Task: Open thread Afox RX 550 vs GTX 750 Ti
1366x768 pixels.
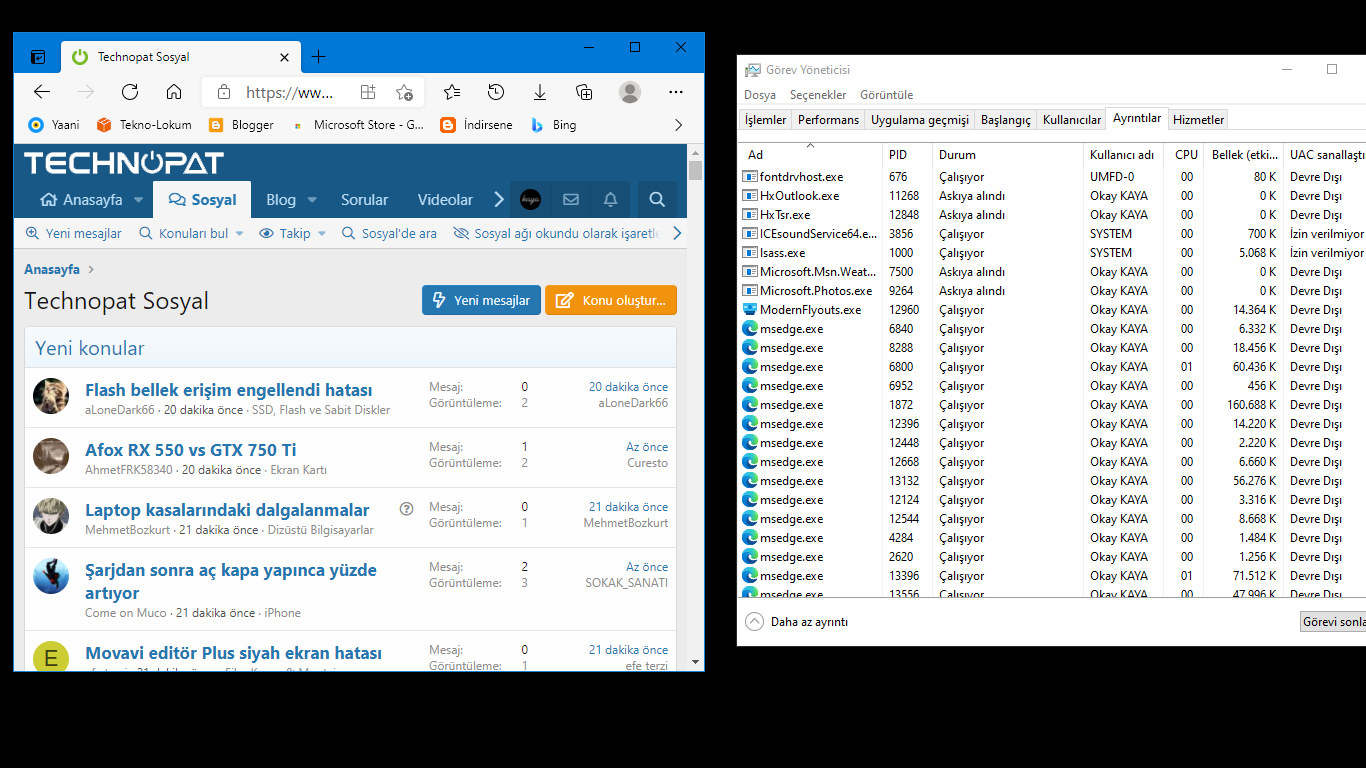Action: [191, 450]
